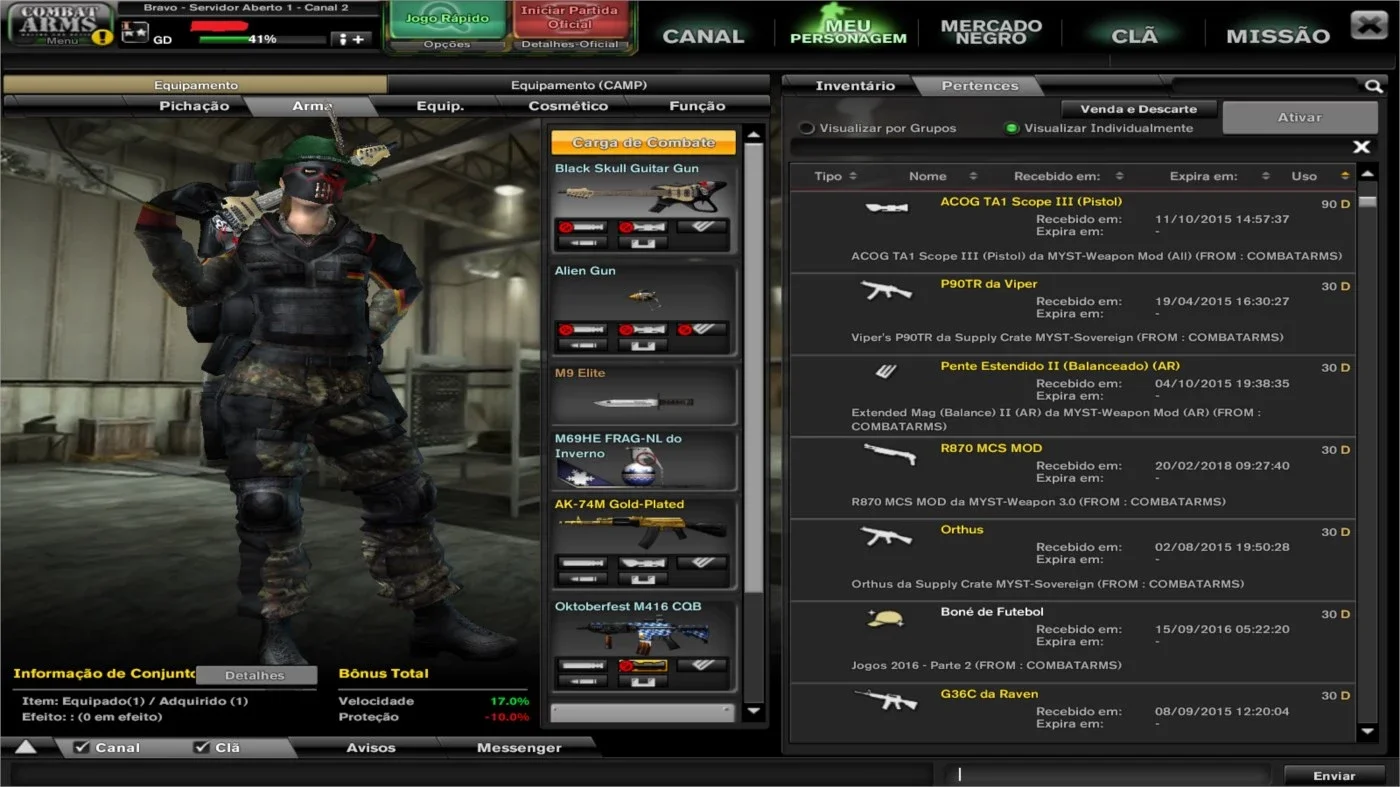The width and height of the screenshot is (1400, 787).
Task: Click Iniciar Partida Oficial button
Action: [x=570, y=19]
